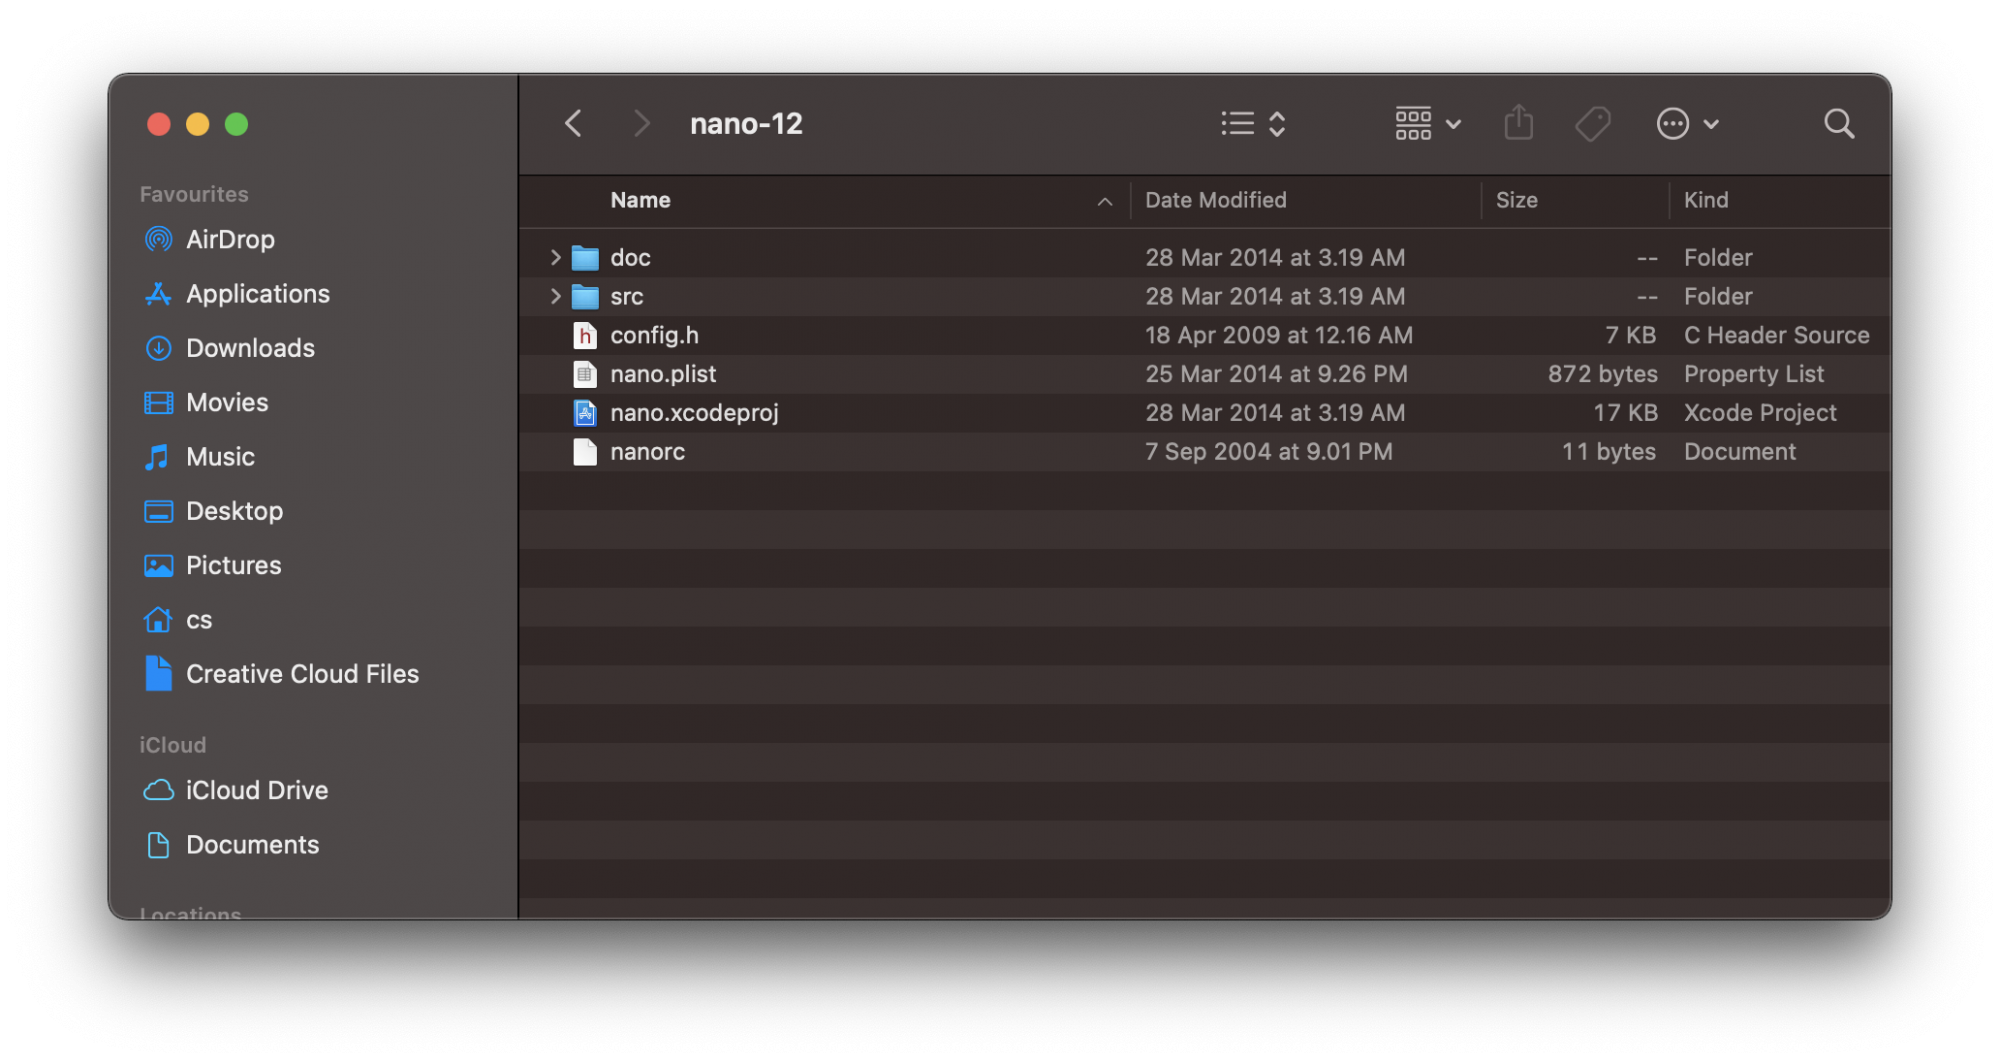Click the Music note icon
Viewport: 2000px width, 1063px height.
coord(157,457)
